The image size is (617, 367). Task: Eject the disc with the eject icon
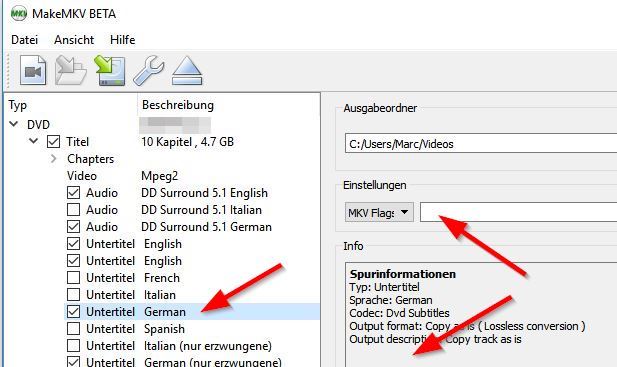[x=187, y=71]
